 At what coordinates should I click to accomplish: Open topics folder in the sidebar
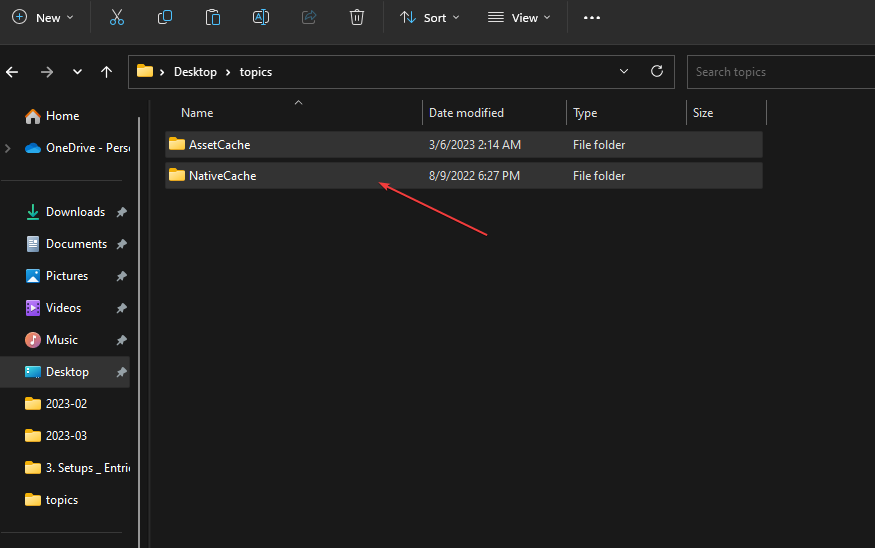pos(51,500)
